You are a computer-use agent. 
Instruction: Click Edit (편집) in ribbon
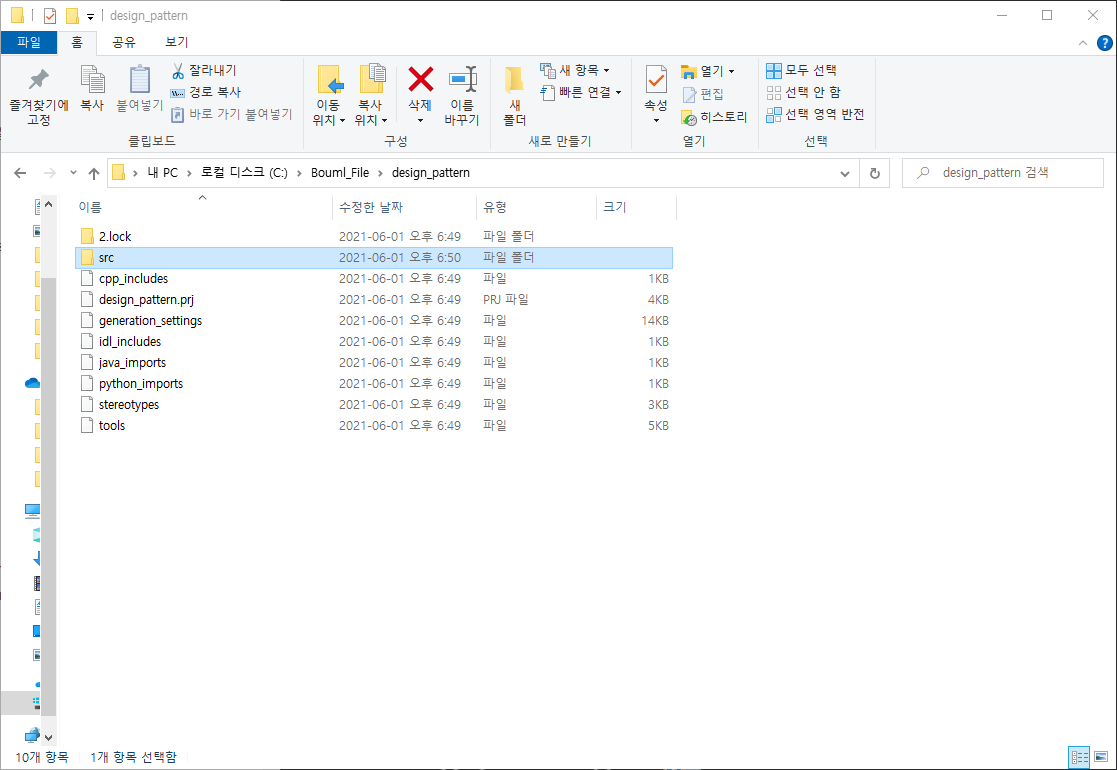tap(703, 94)
